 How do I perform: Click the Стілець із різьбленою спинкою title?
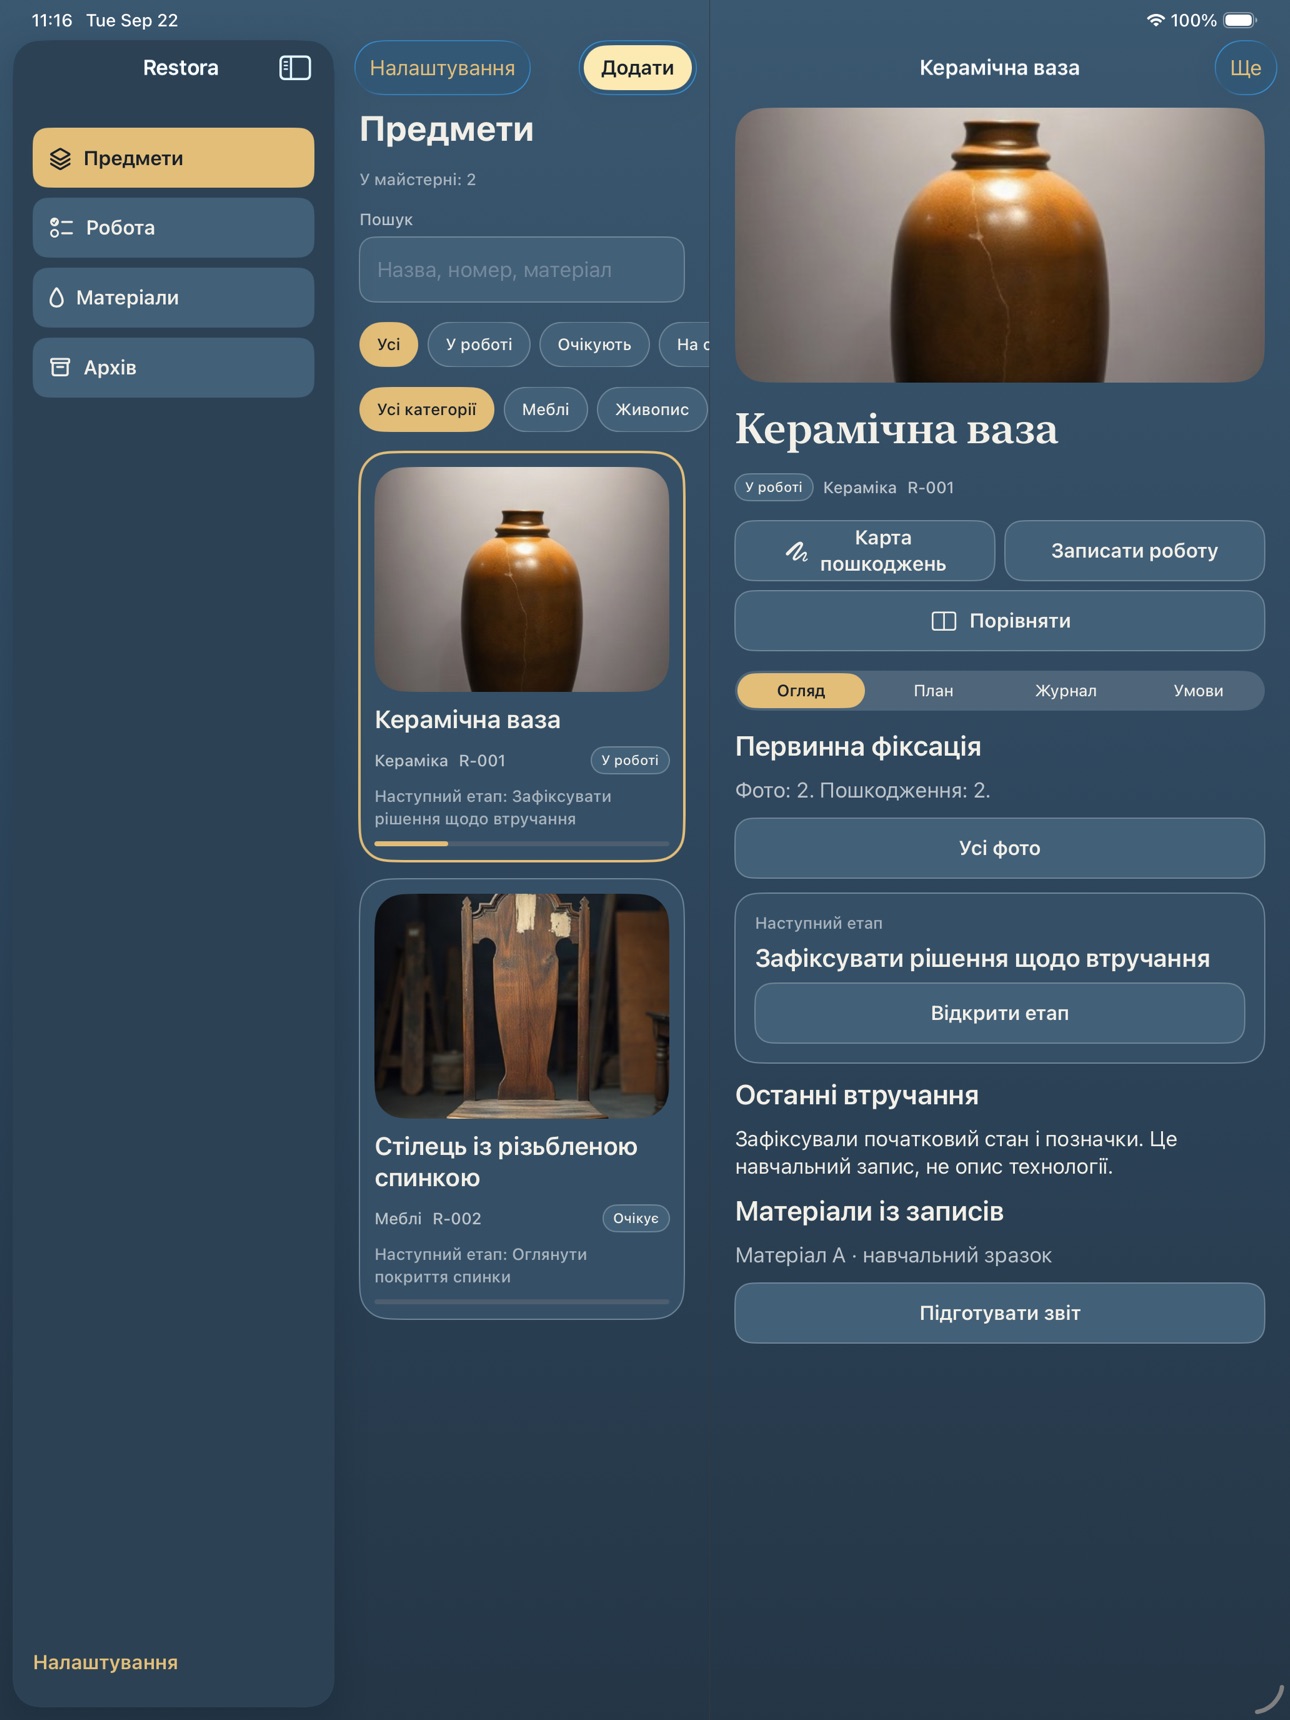click(x=506, y=1162)
